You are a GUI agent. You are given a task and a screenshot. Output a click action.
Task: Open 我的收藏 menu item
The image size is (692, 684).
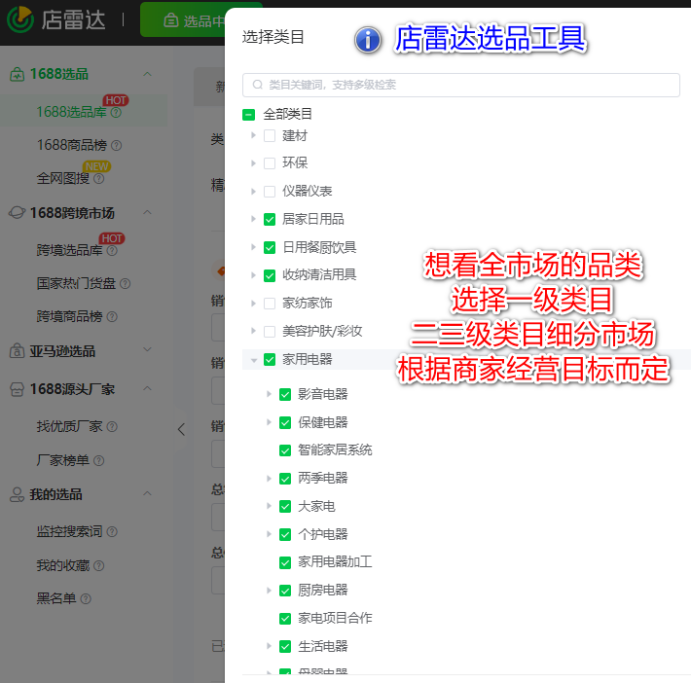[63, 565]
